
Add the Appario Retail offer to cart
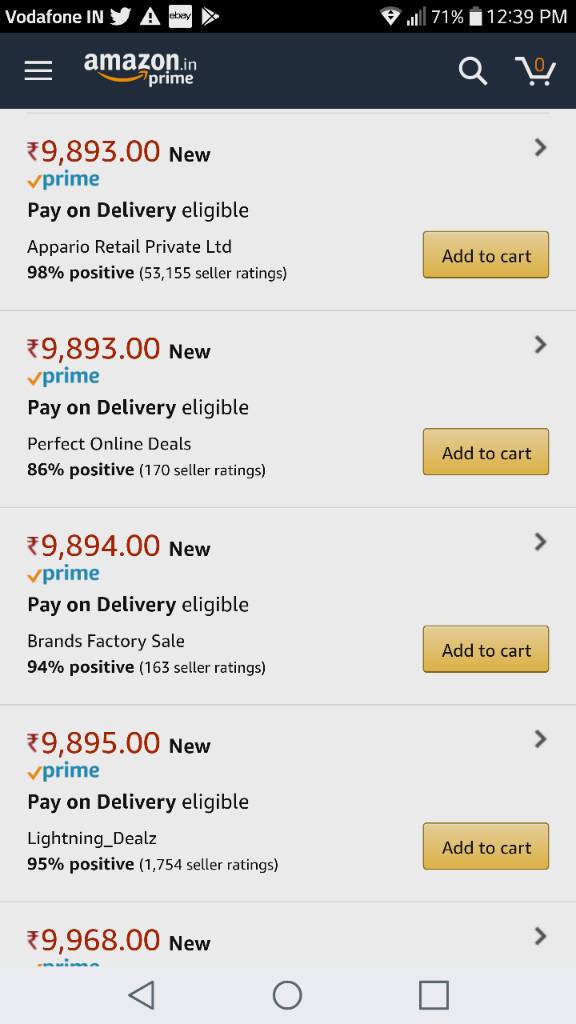[x=486, y=255]
